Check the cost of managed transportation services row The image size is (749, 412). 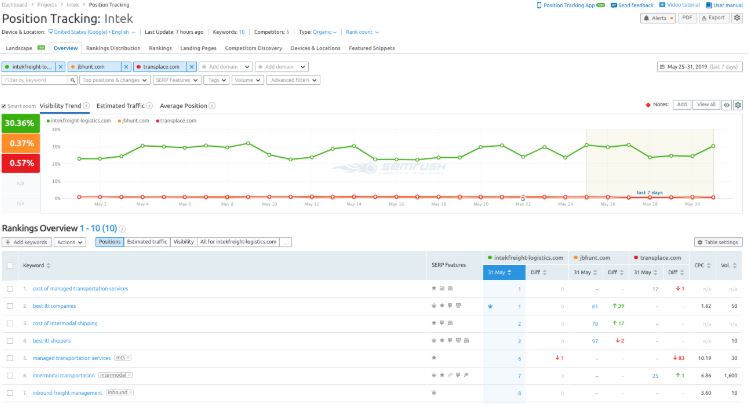tap(10, 289)
